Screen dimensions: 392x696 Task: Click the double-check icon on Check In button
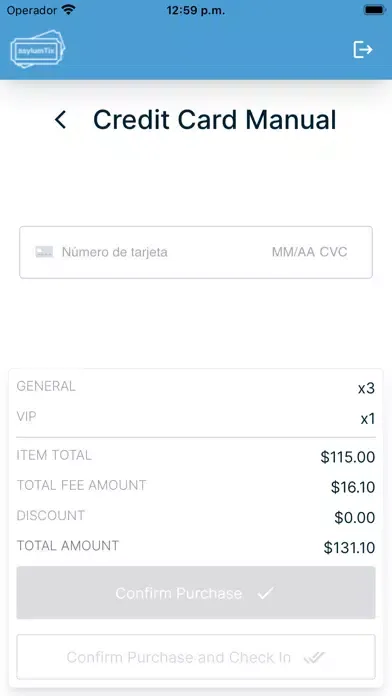[x=314, y=657]
